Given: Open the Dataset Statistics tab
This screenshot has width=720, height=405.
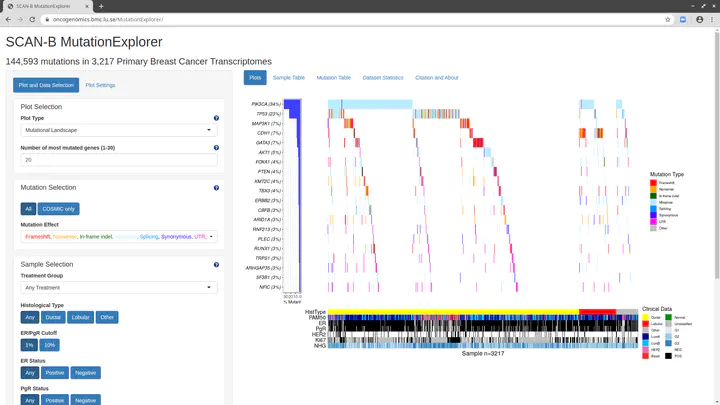Looking at the screenshot, I should point(382,77).
